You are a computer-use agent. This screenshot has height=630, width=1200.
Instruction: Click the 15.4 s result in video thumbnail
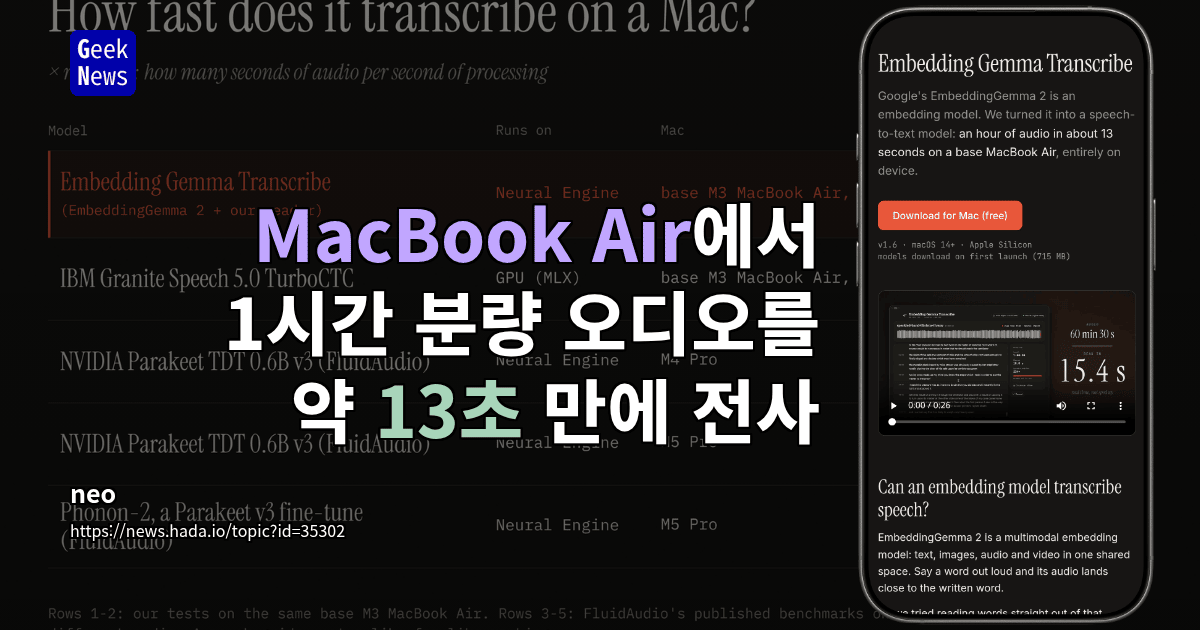[1093, 372]
